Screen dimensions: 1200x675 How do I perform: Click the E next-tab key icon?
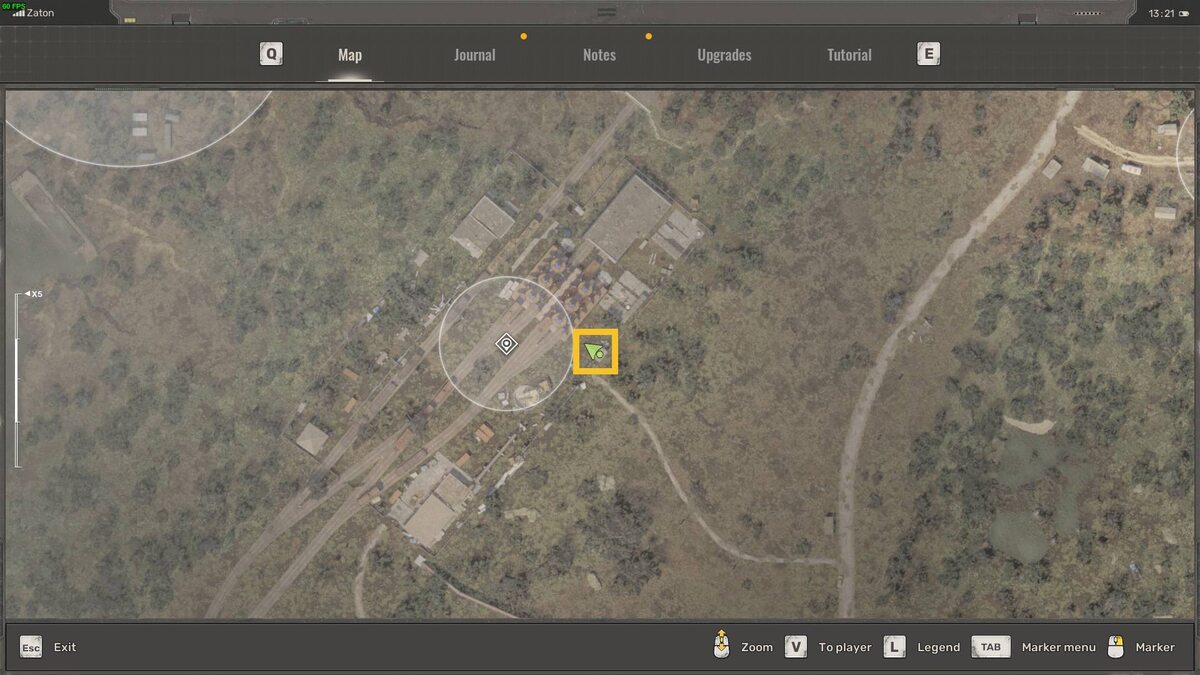928,54
